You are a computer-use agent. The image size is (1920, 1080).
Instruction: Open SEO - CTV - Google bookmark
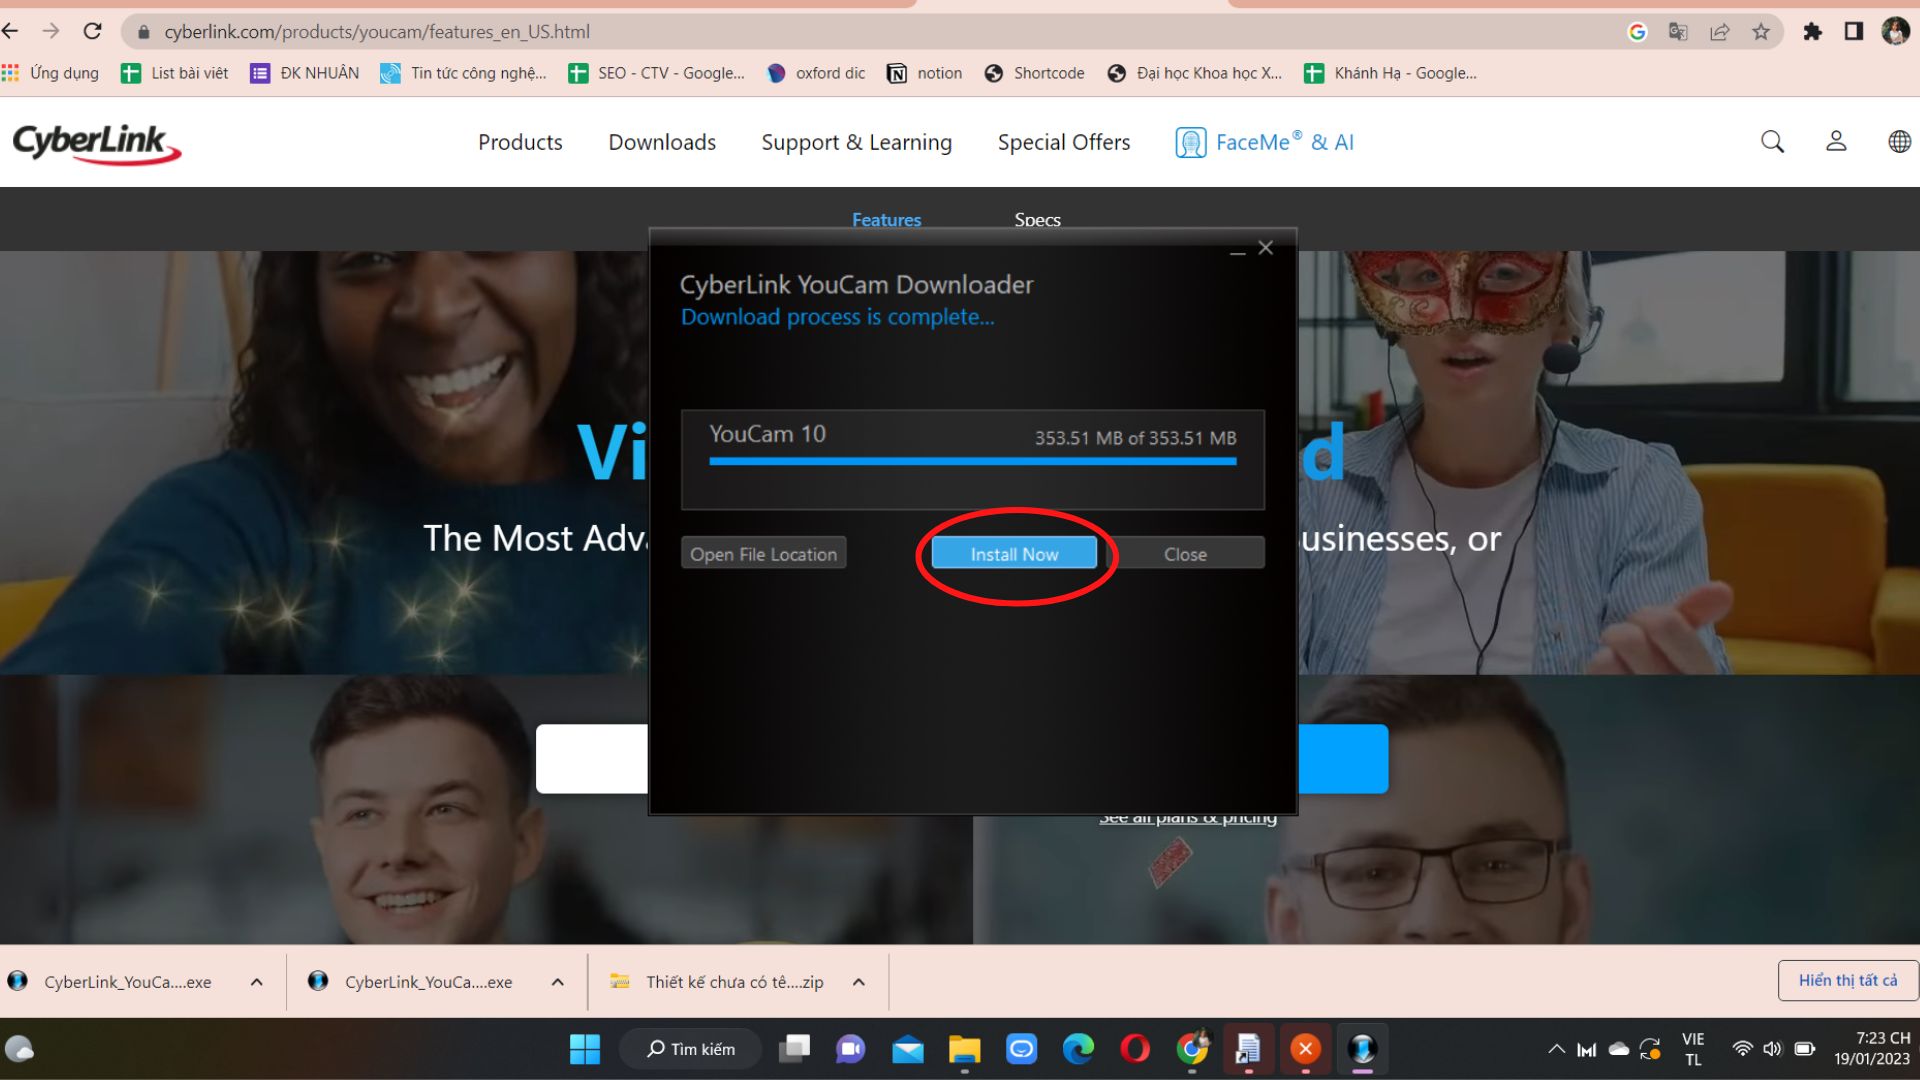point(656,73)
